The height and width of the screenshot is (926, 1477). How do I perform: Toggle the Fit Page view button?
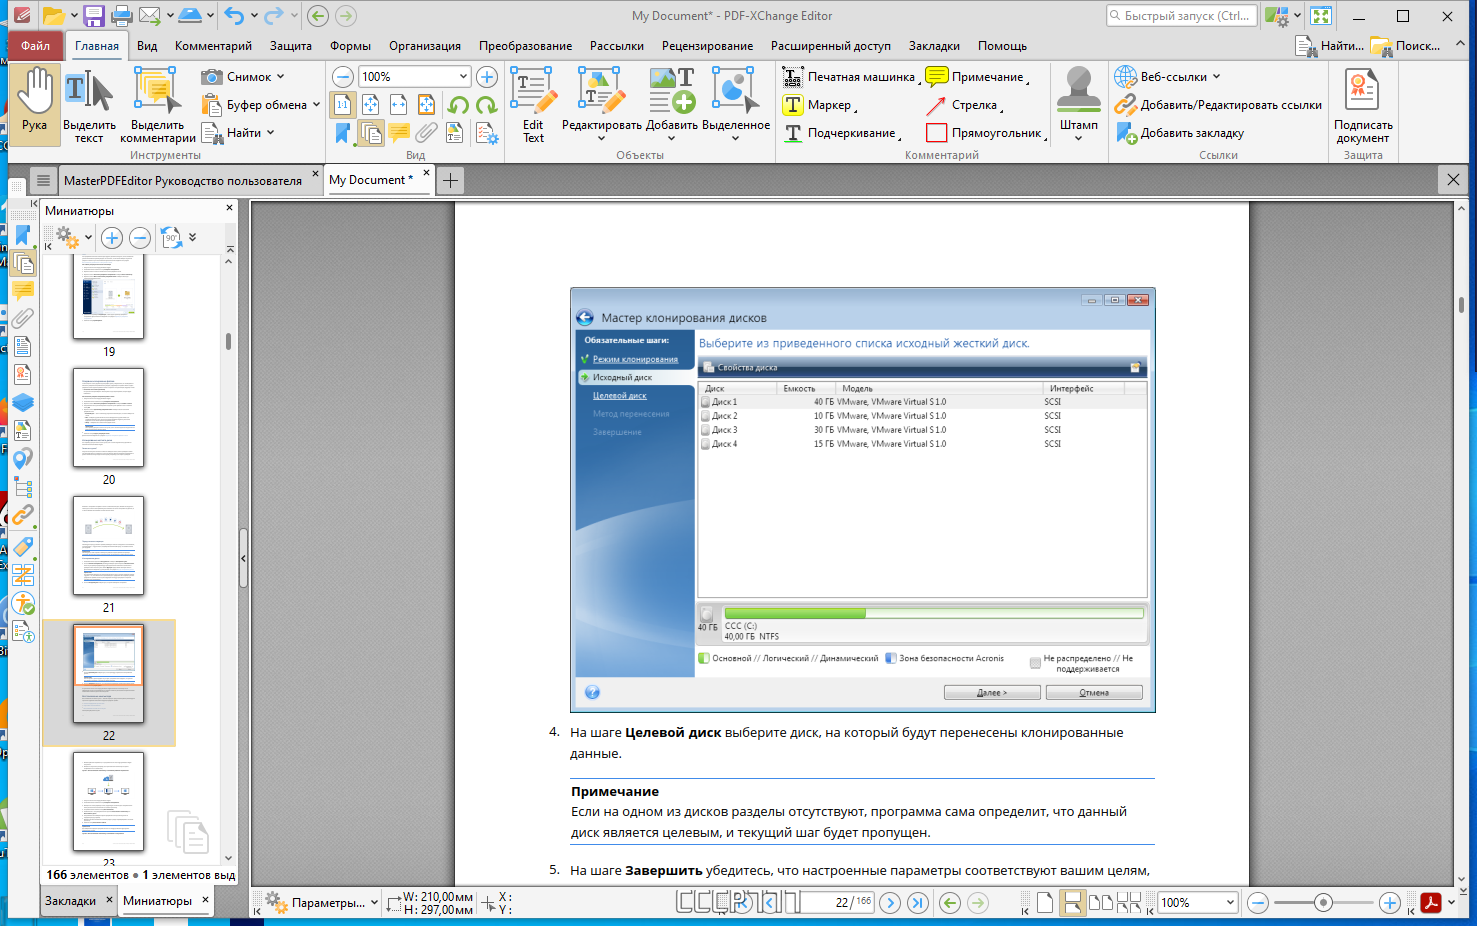tap(370, 105)
